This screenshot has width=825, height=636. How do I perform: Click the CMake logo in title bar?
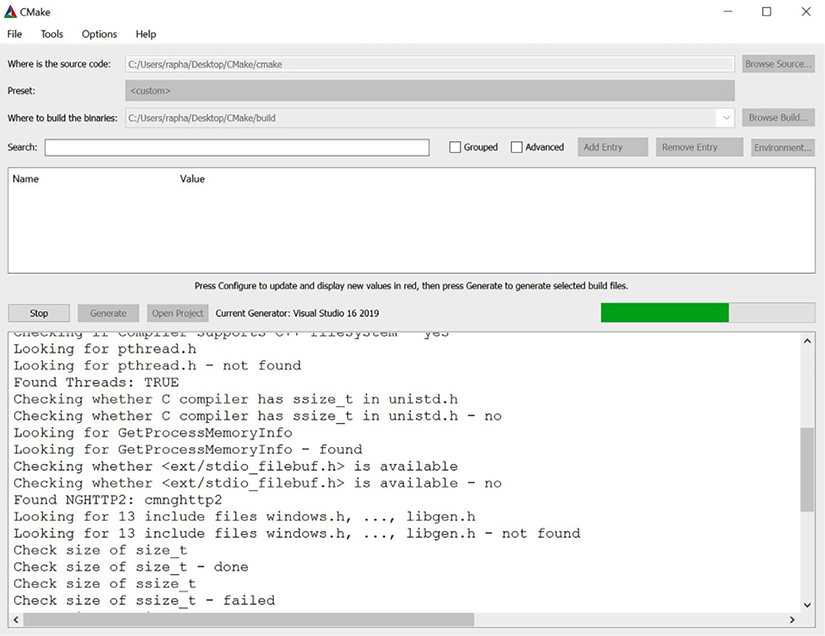(10, 11)
